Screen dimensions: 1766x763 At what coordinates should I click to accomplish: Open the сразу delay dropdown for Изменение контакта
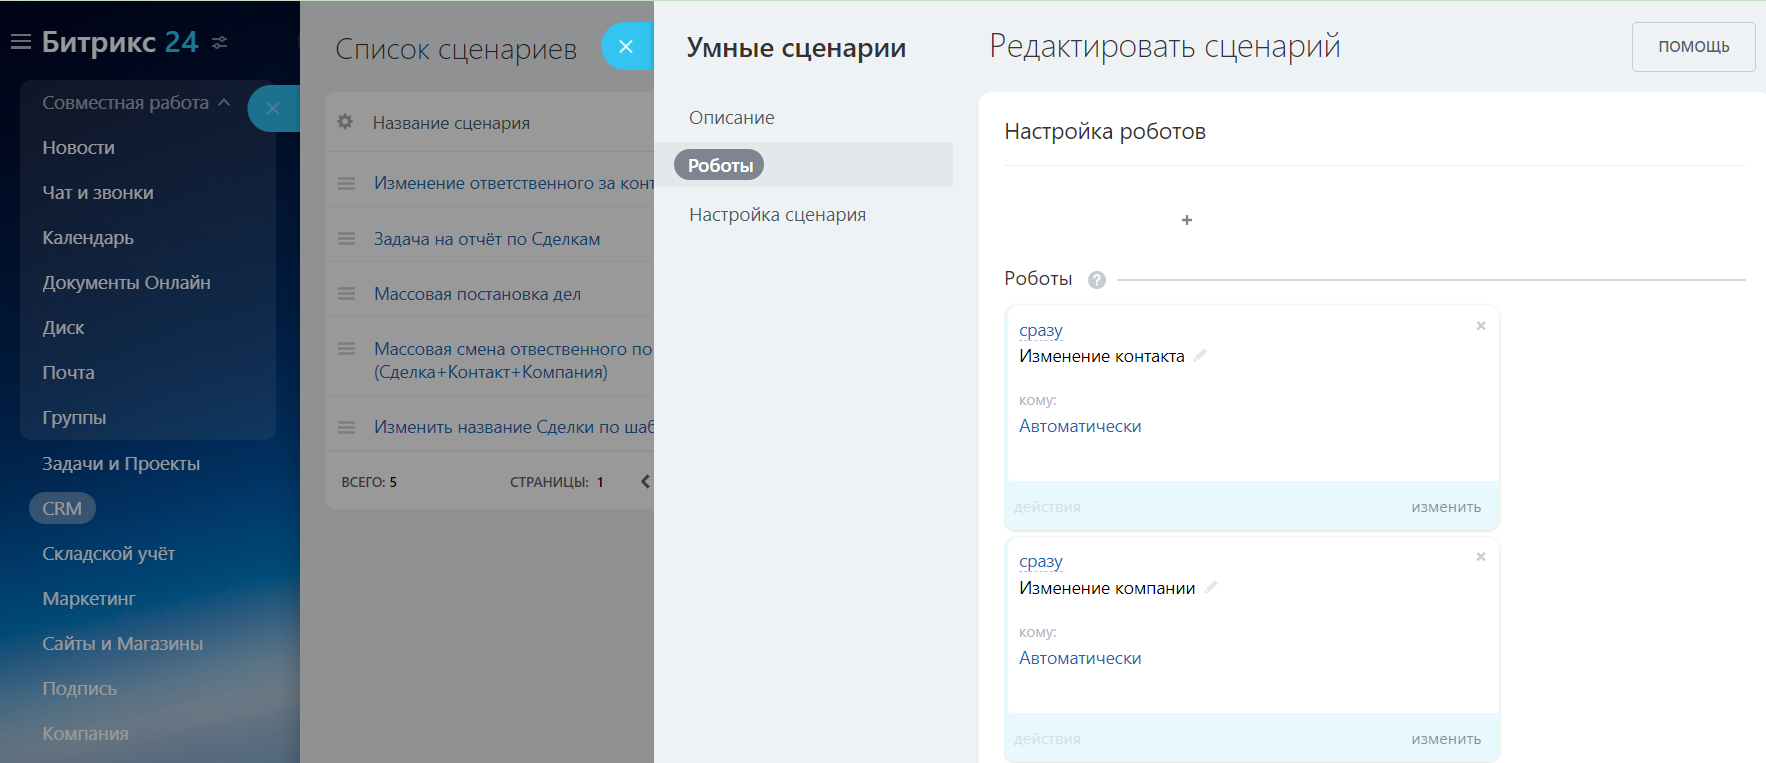point(1040,330)
